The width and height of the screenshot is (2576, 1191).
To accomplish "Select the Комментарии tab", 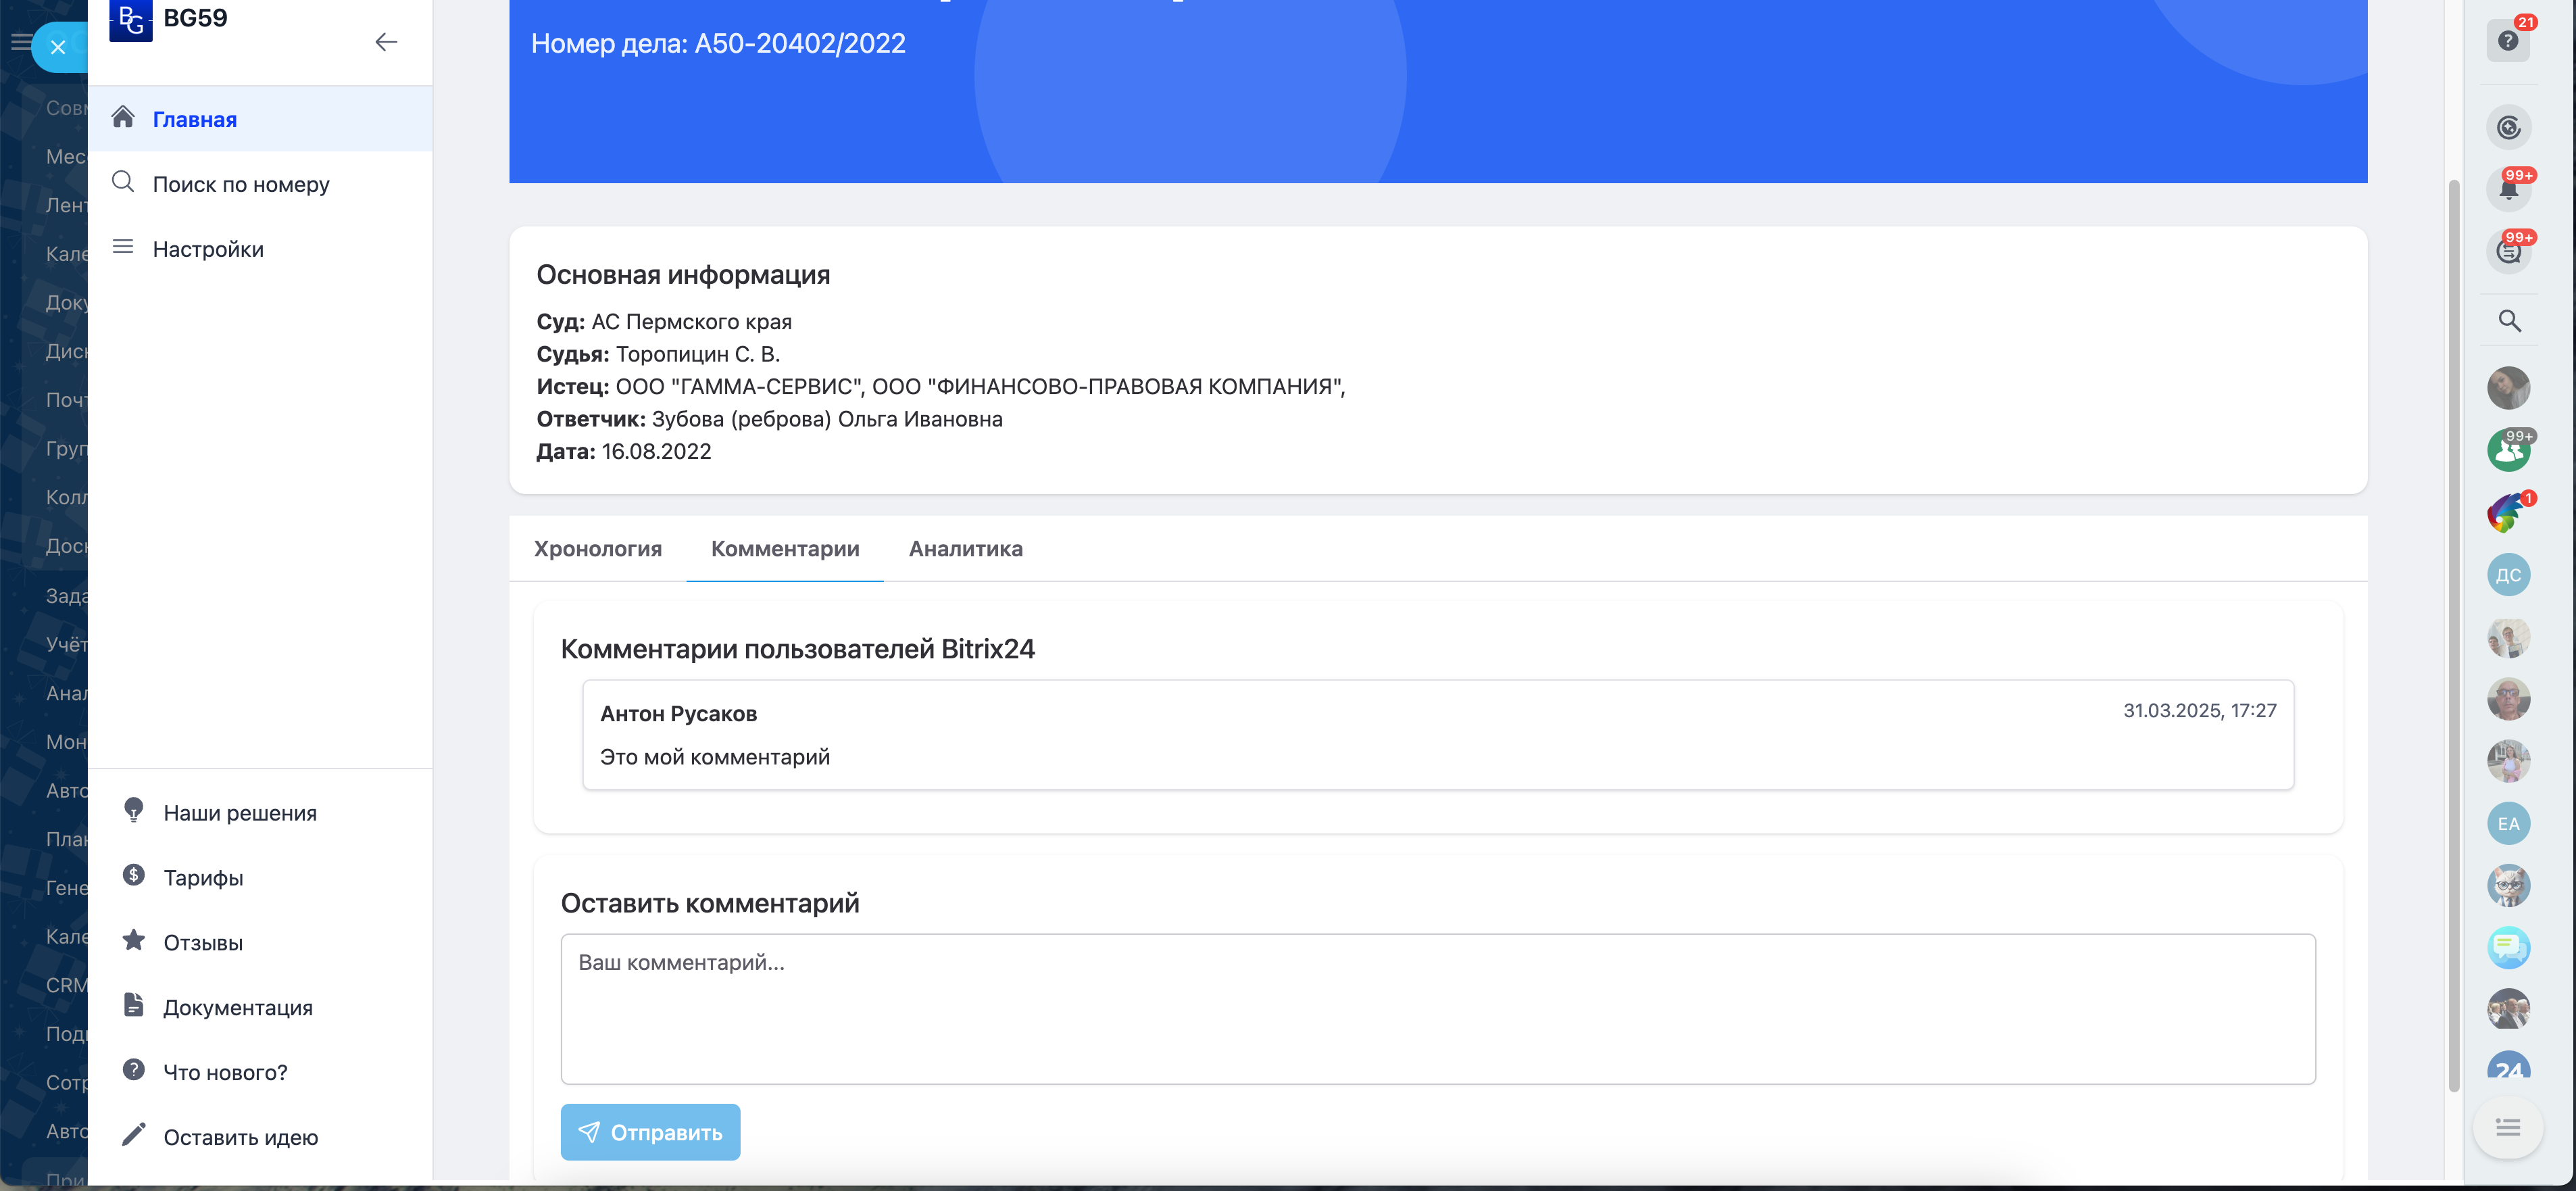I will 785,549.
